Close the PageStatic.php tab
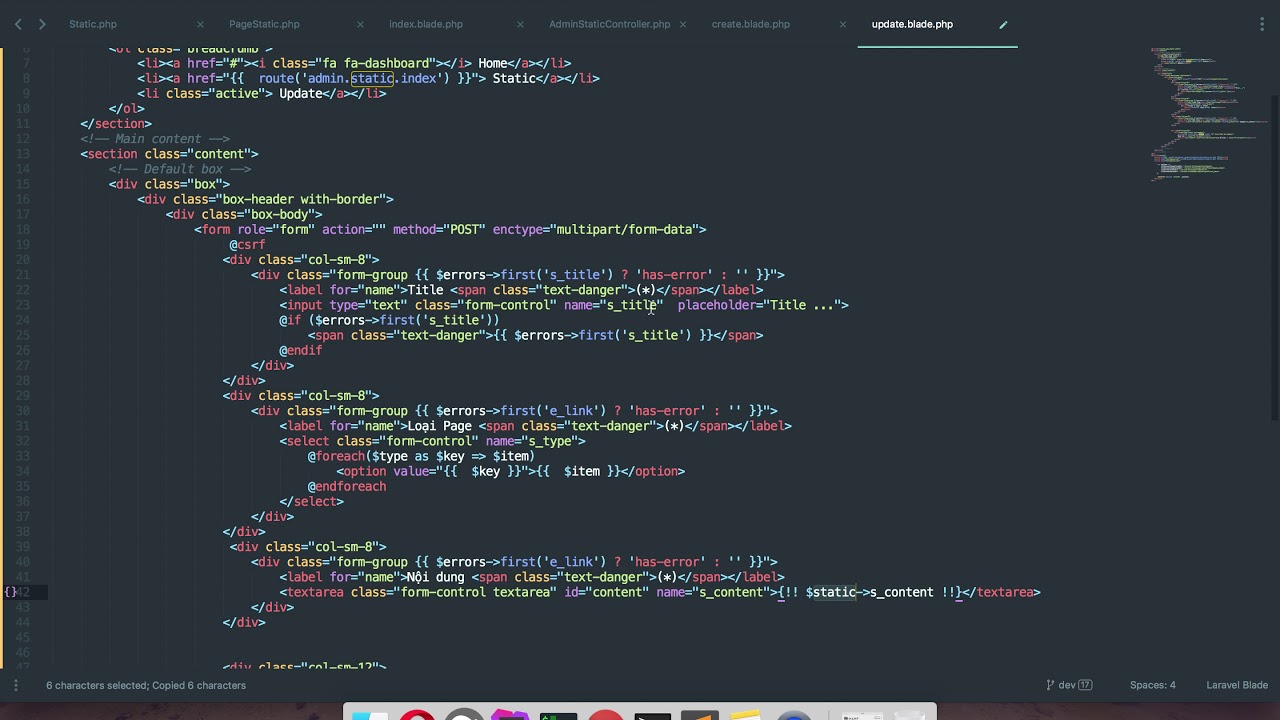 360,24
